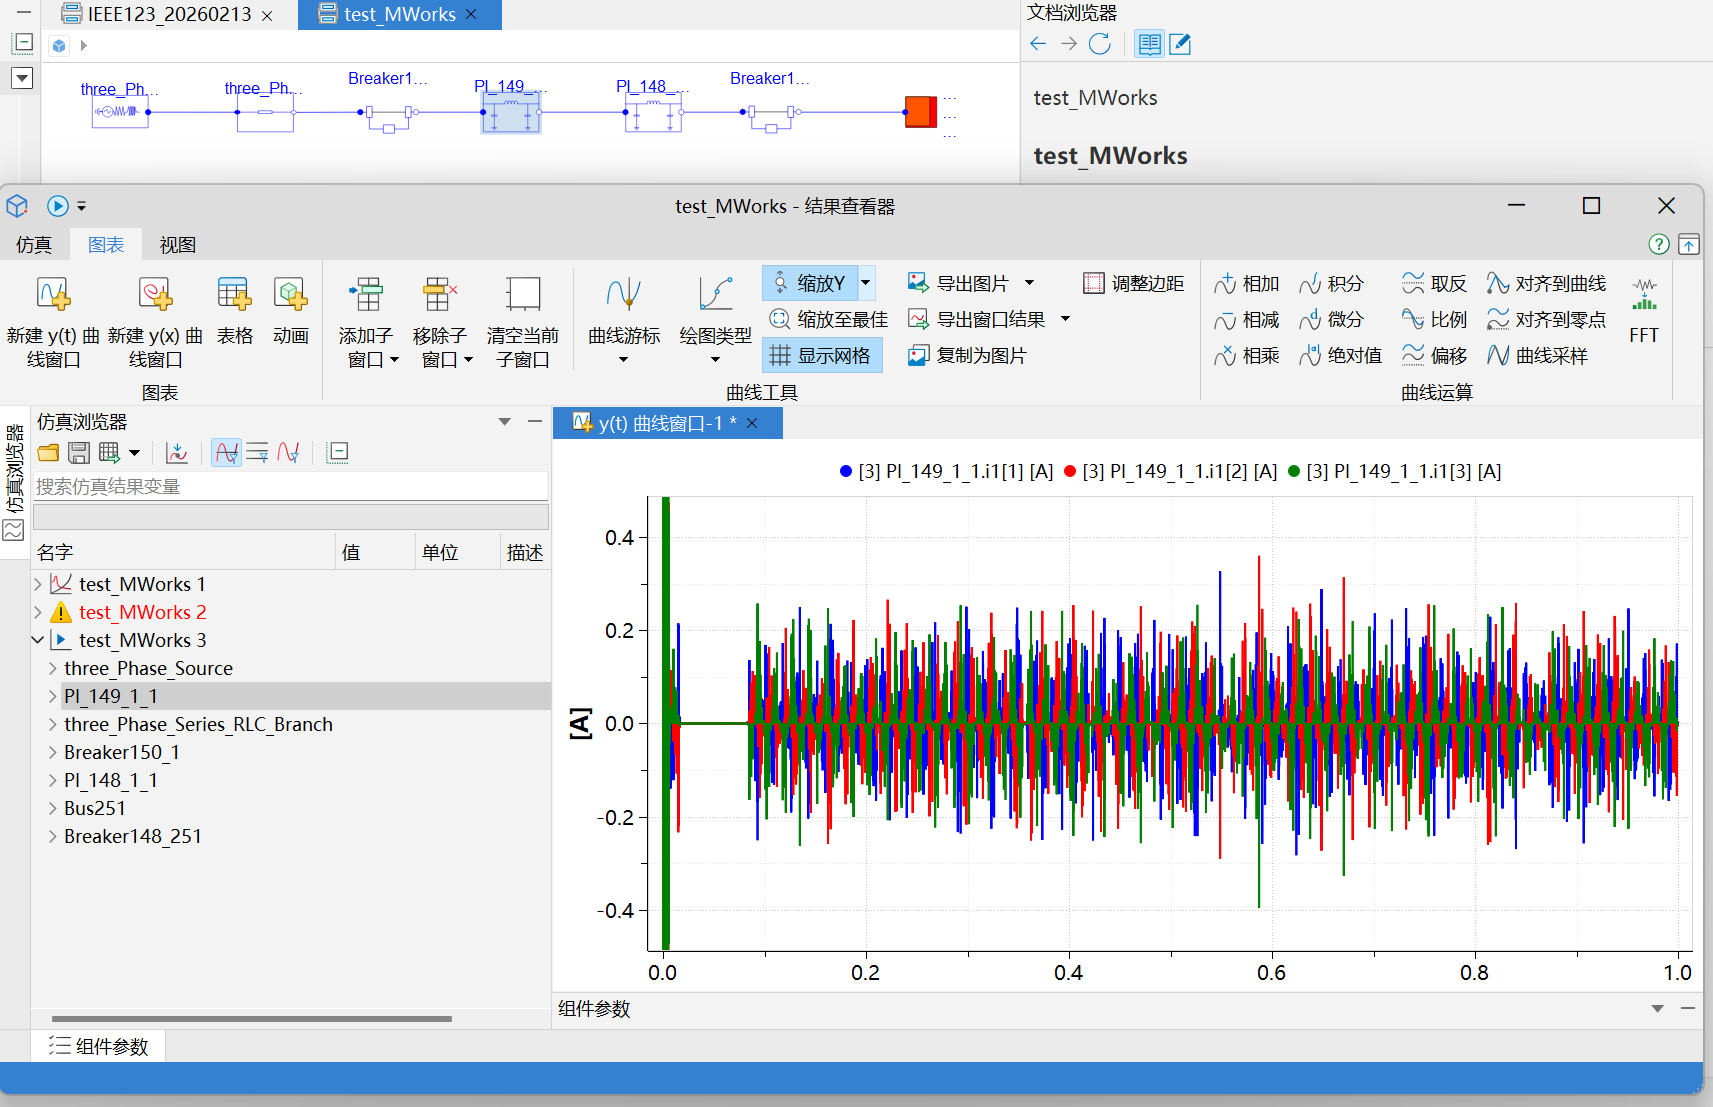
Task: Click the search simulation result variable field
Action: coord(290,487)
